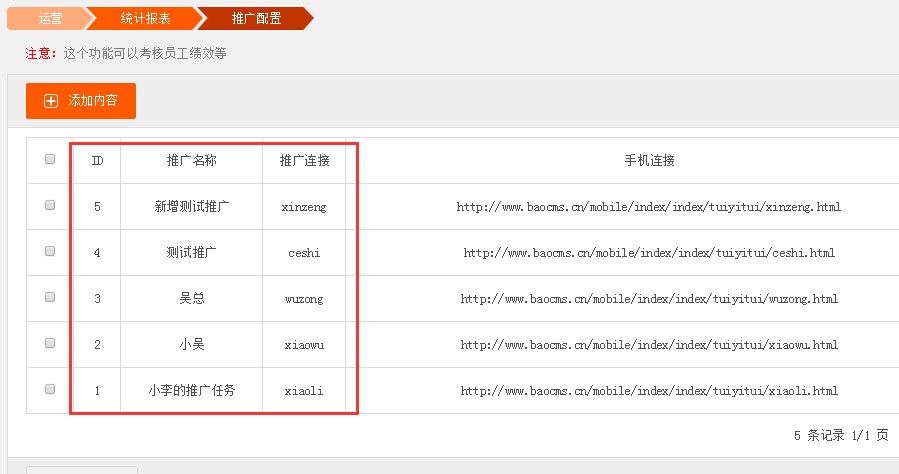
Task: Click the ID cell with value 1
Action: 97,391
